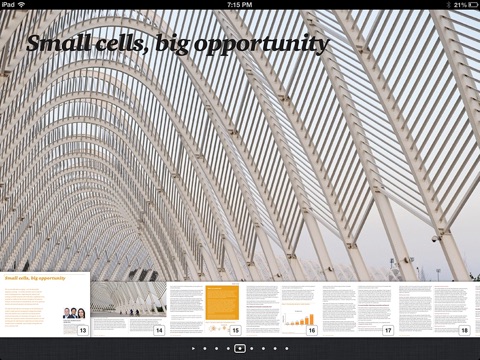Tap the Wi-Fi status icon
The height and width of the screenshot is (360, 480).
coord(22,4)
